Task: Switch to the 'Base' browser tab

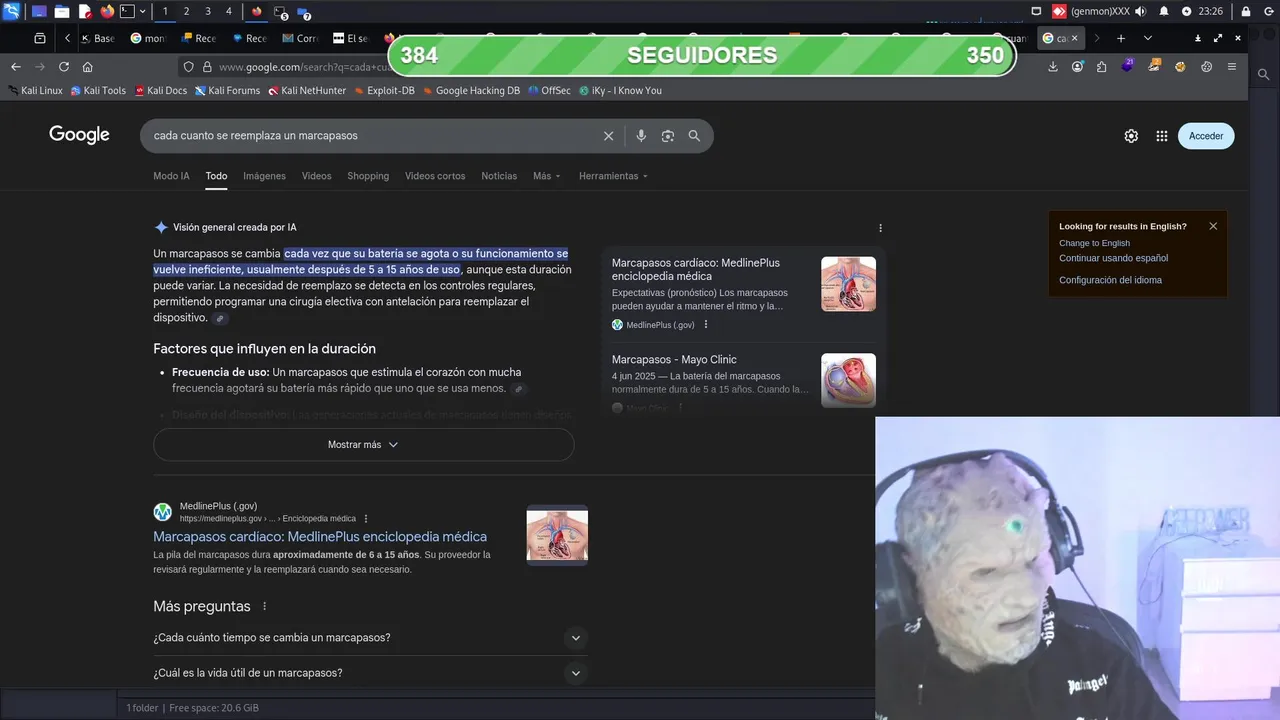Action: tap(97, 38)
